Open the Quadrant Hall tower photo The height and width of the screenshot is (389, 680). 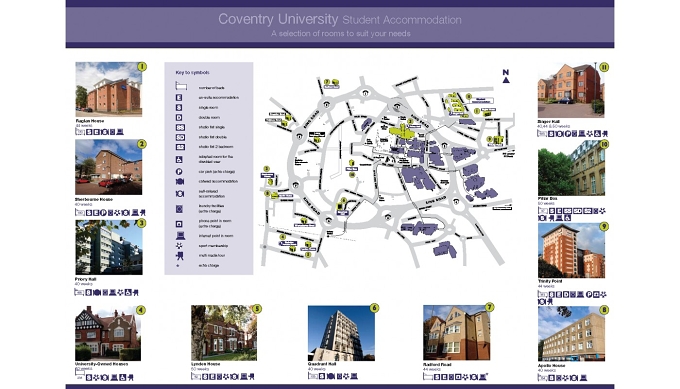[341, 333]
